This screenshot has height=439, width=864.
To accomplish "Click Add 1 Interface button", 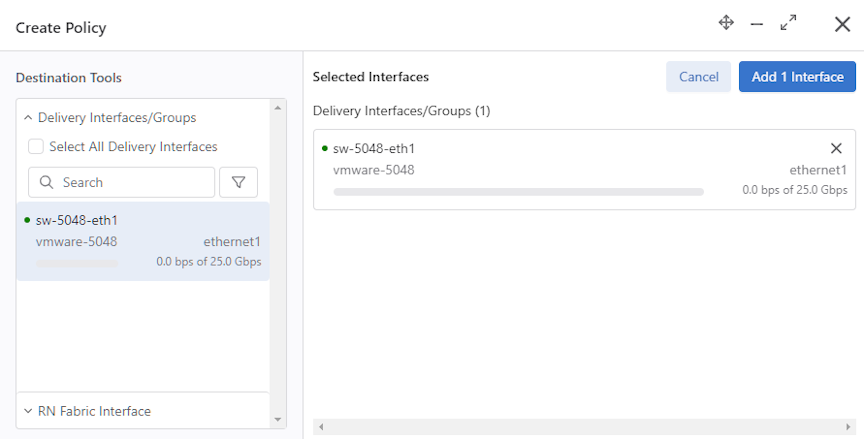I will pos(797,77).
